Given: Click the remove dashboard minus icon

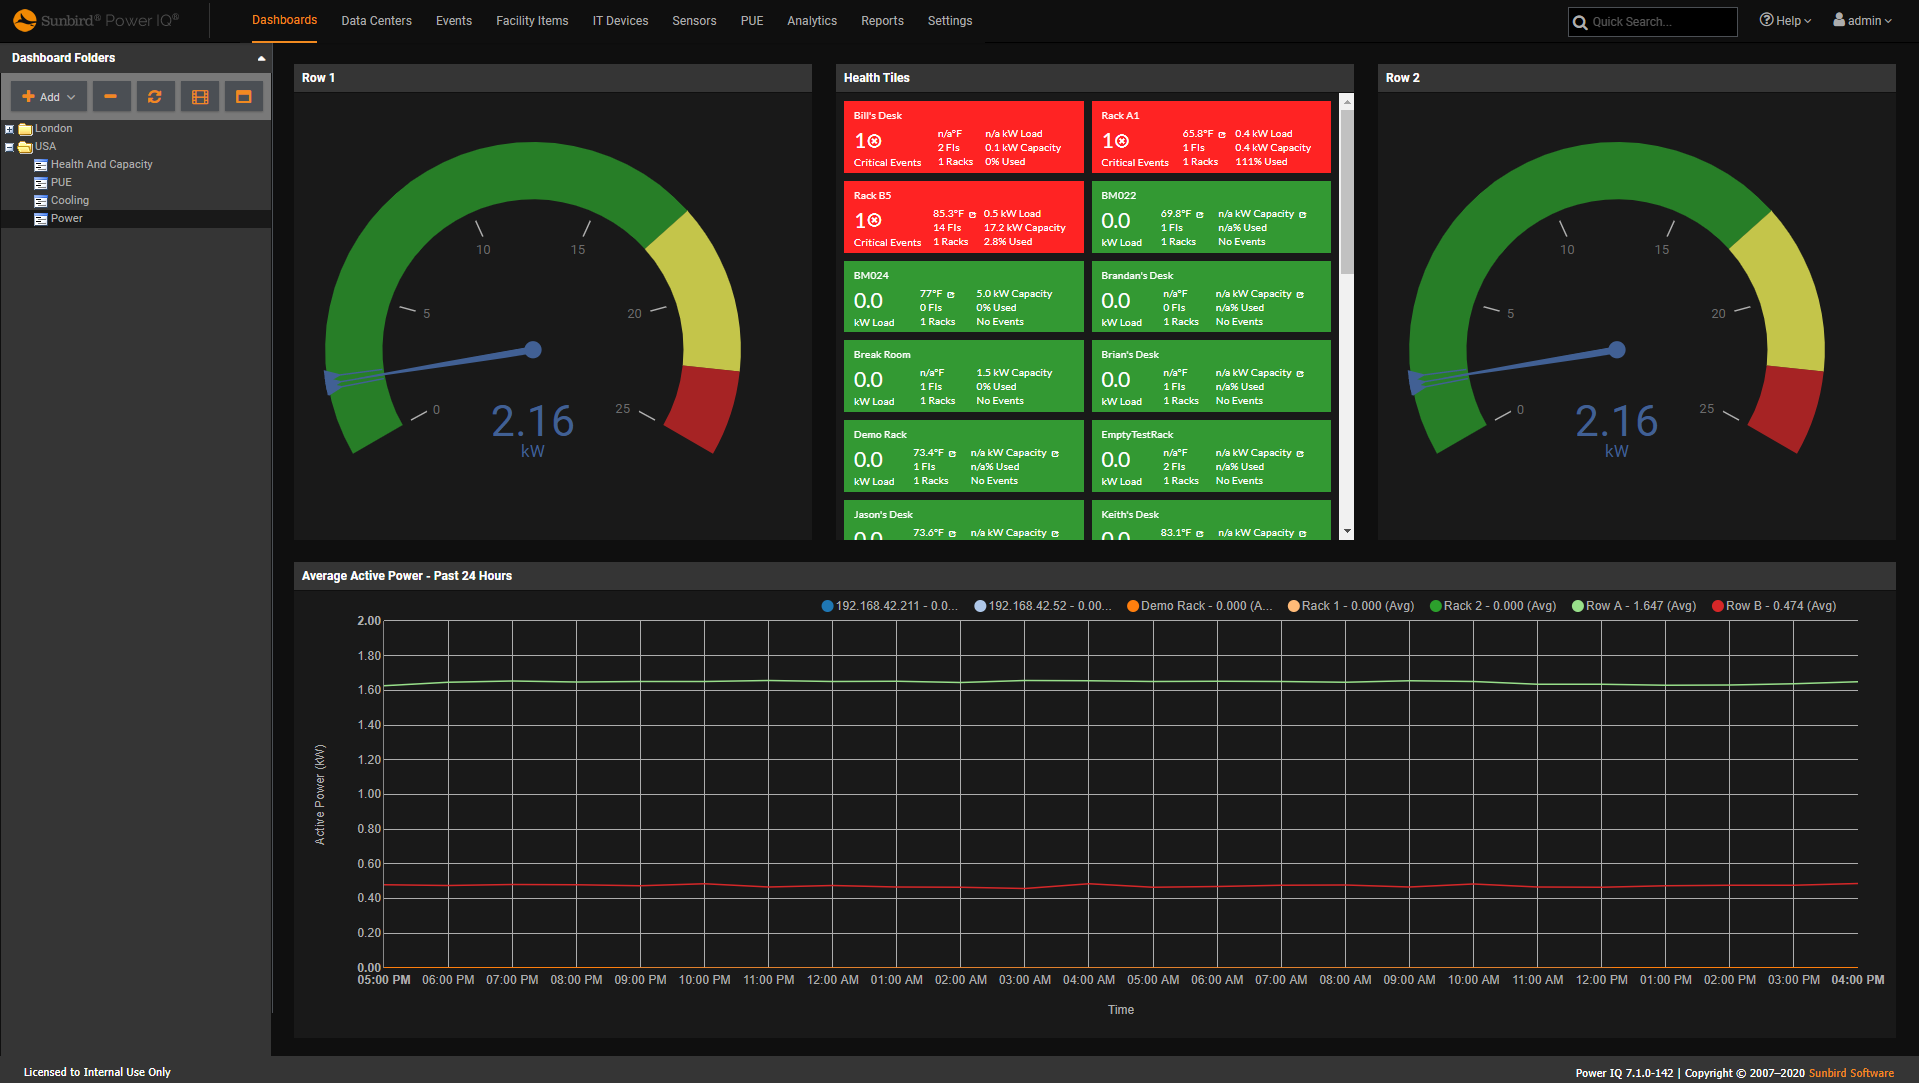Looking at the screenshot, I should point(111,96).
